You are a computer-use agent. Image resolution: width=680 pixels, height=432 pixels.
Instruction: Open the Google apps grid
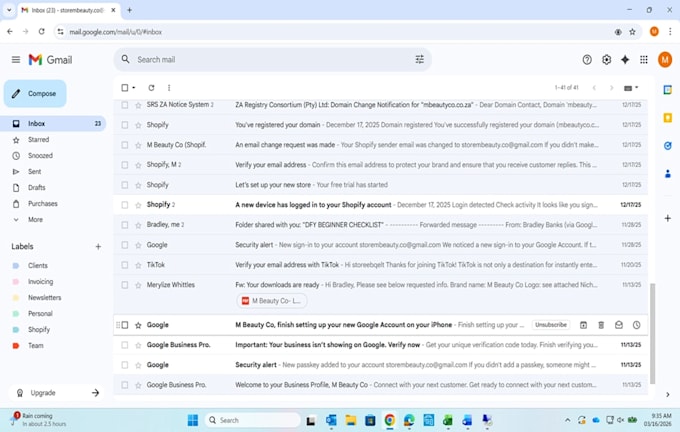pos(644,59)
